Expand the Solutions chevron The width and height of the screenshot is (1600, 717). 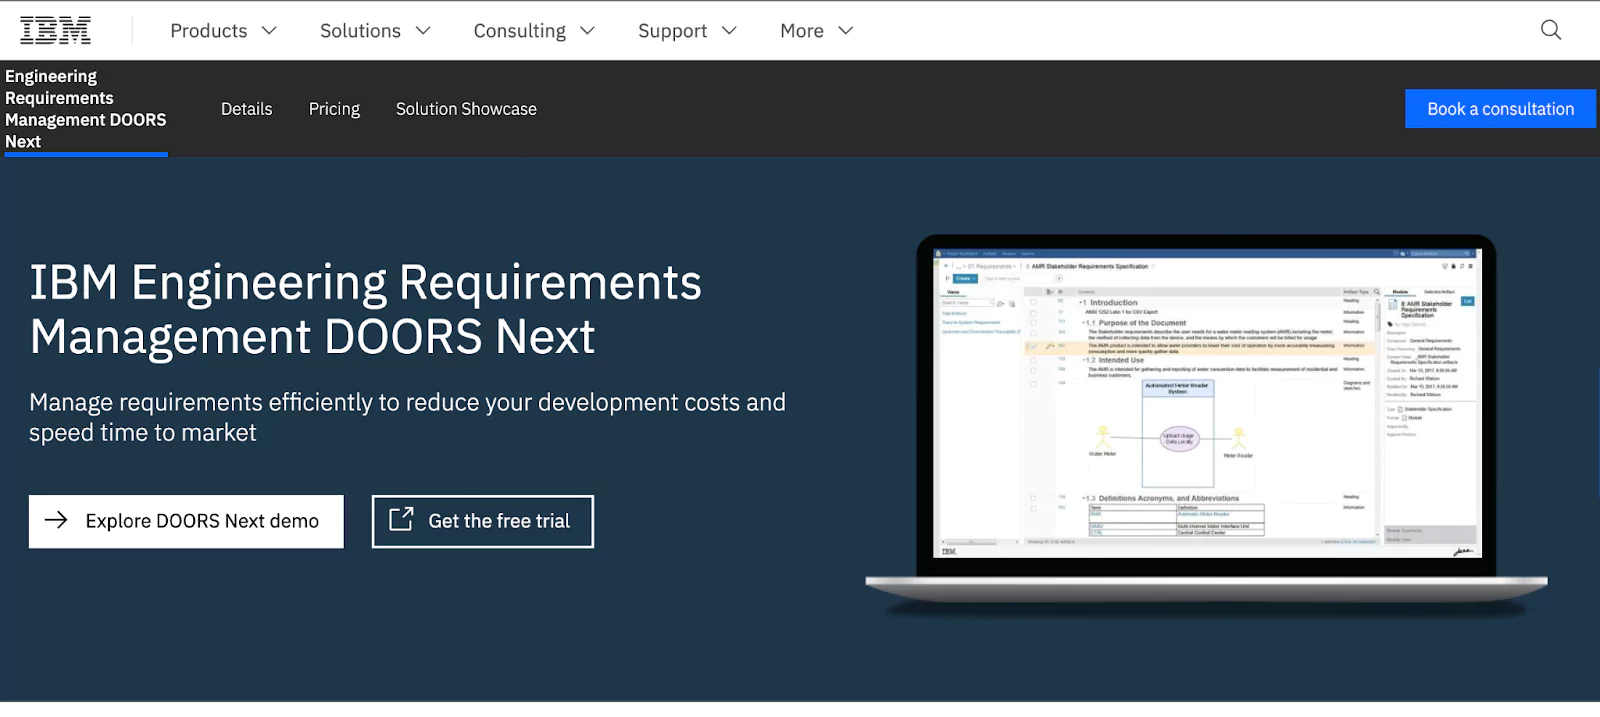click(423, 31)
